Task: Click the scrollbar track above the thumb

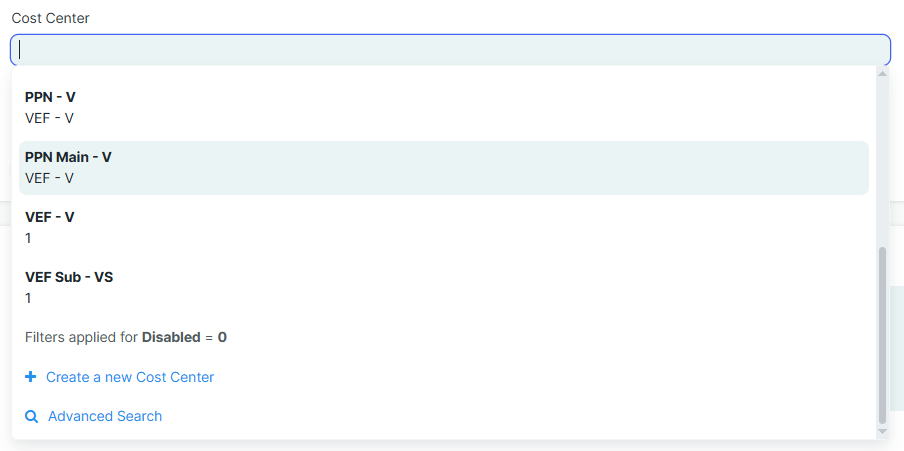Action: click(x=882, y=160)
